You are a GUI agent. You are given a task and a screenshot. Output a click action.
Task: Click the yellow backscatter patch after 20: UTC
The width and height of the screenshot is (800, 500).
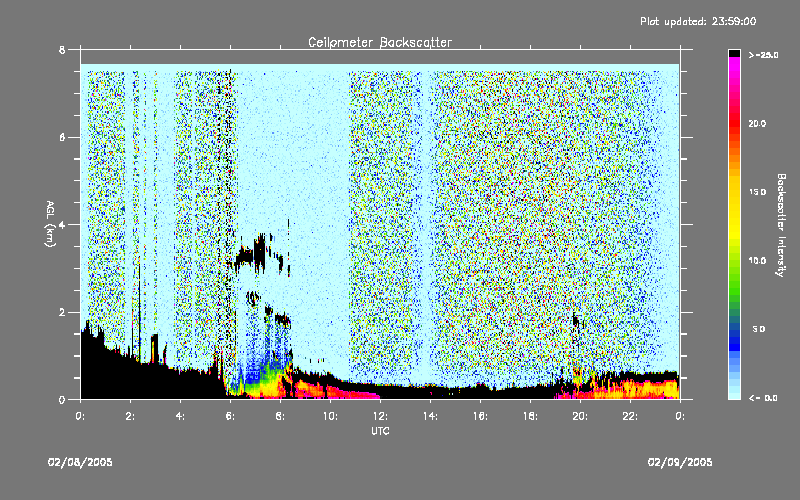(638, 390)
